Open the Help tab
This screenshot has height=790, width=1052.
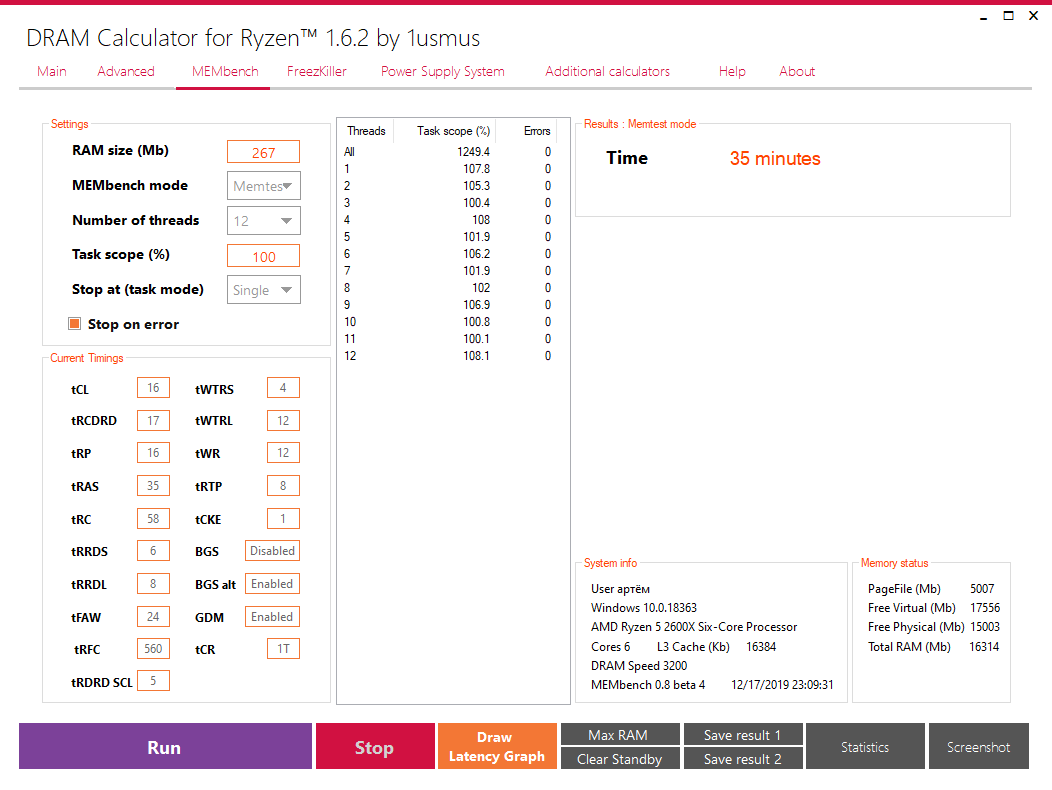click(x=732, y=71)
